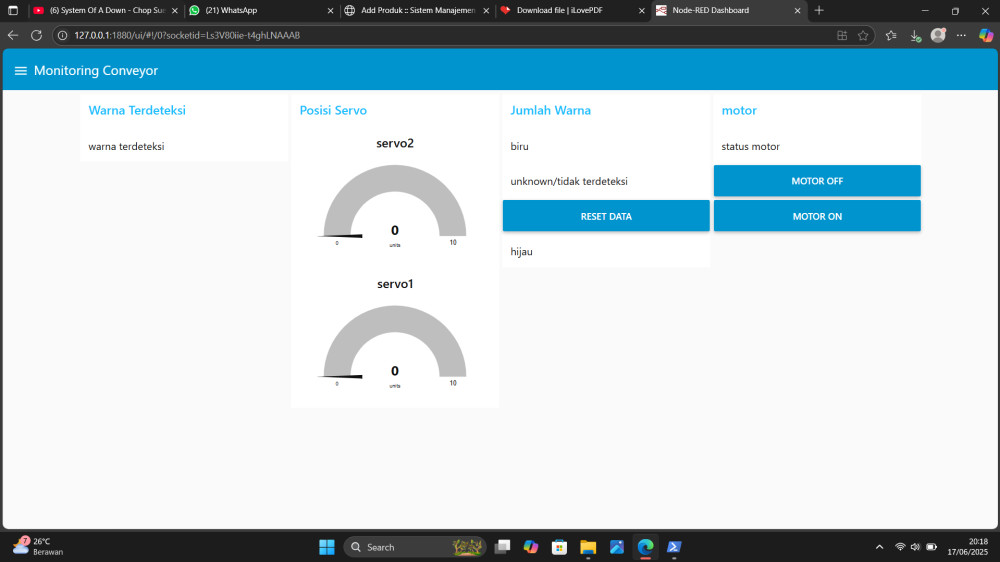Bookmark page with the star icon

click(x=863, y=36)
